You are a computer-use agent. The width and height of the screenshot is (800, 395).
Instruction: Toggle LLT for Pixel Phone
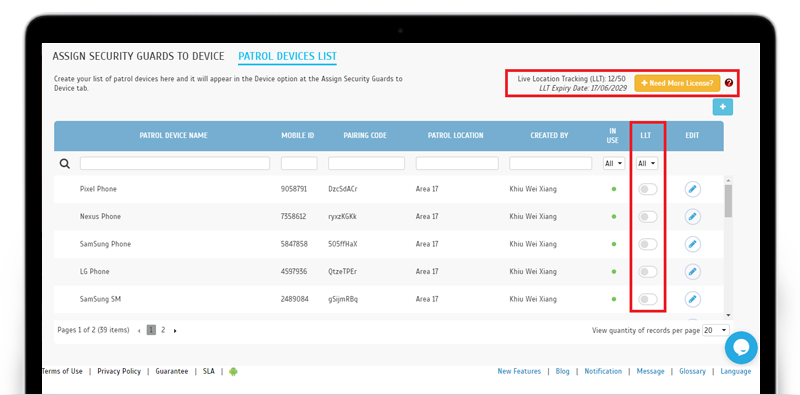[x=648, y=189]
